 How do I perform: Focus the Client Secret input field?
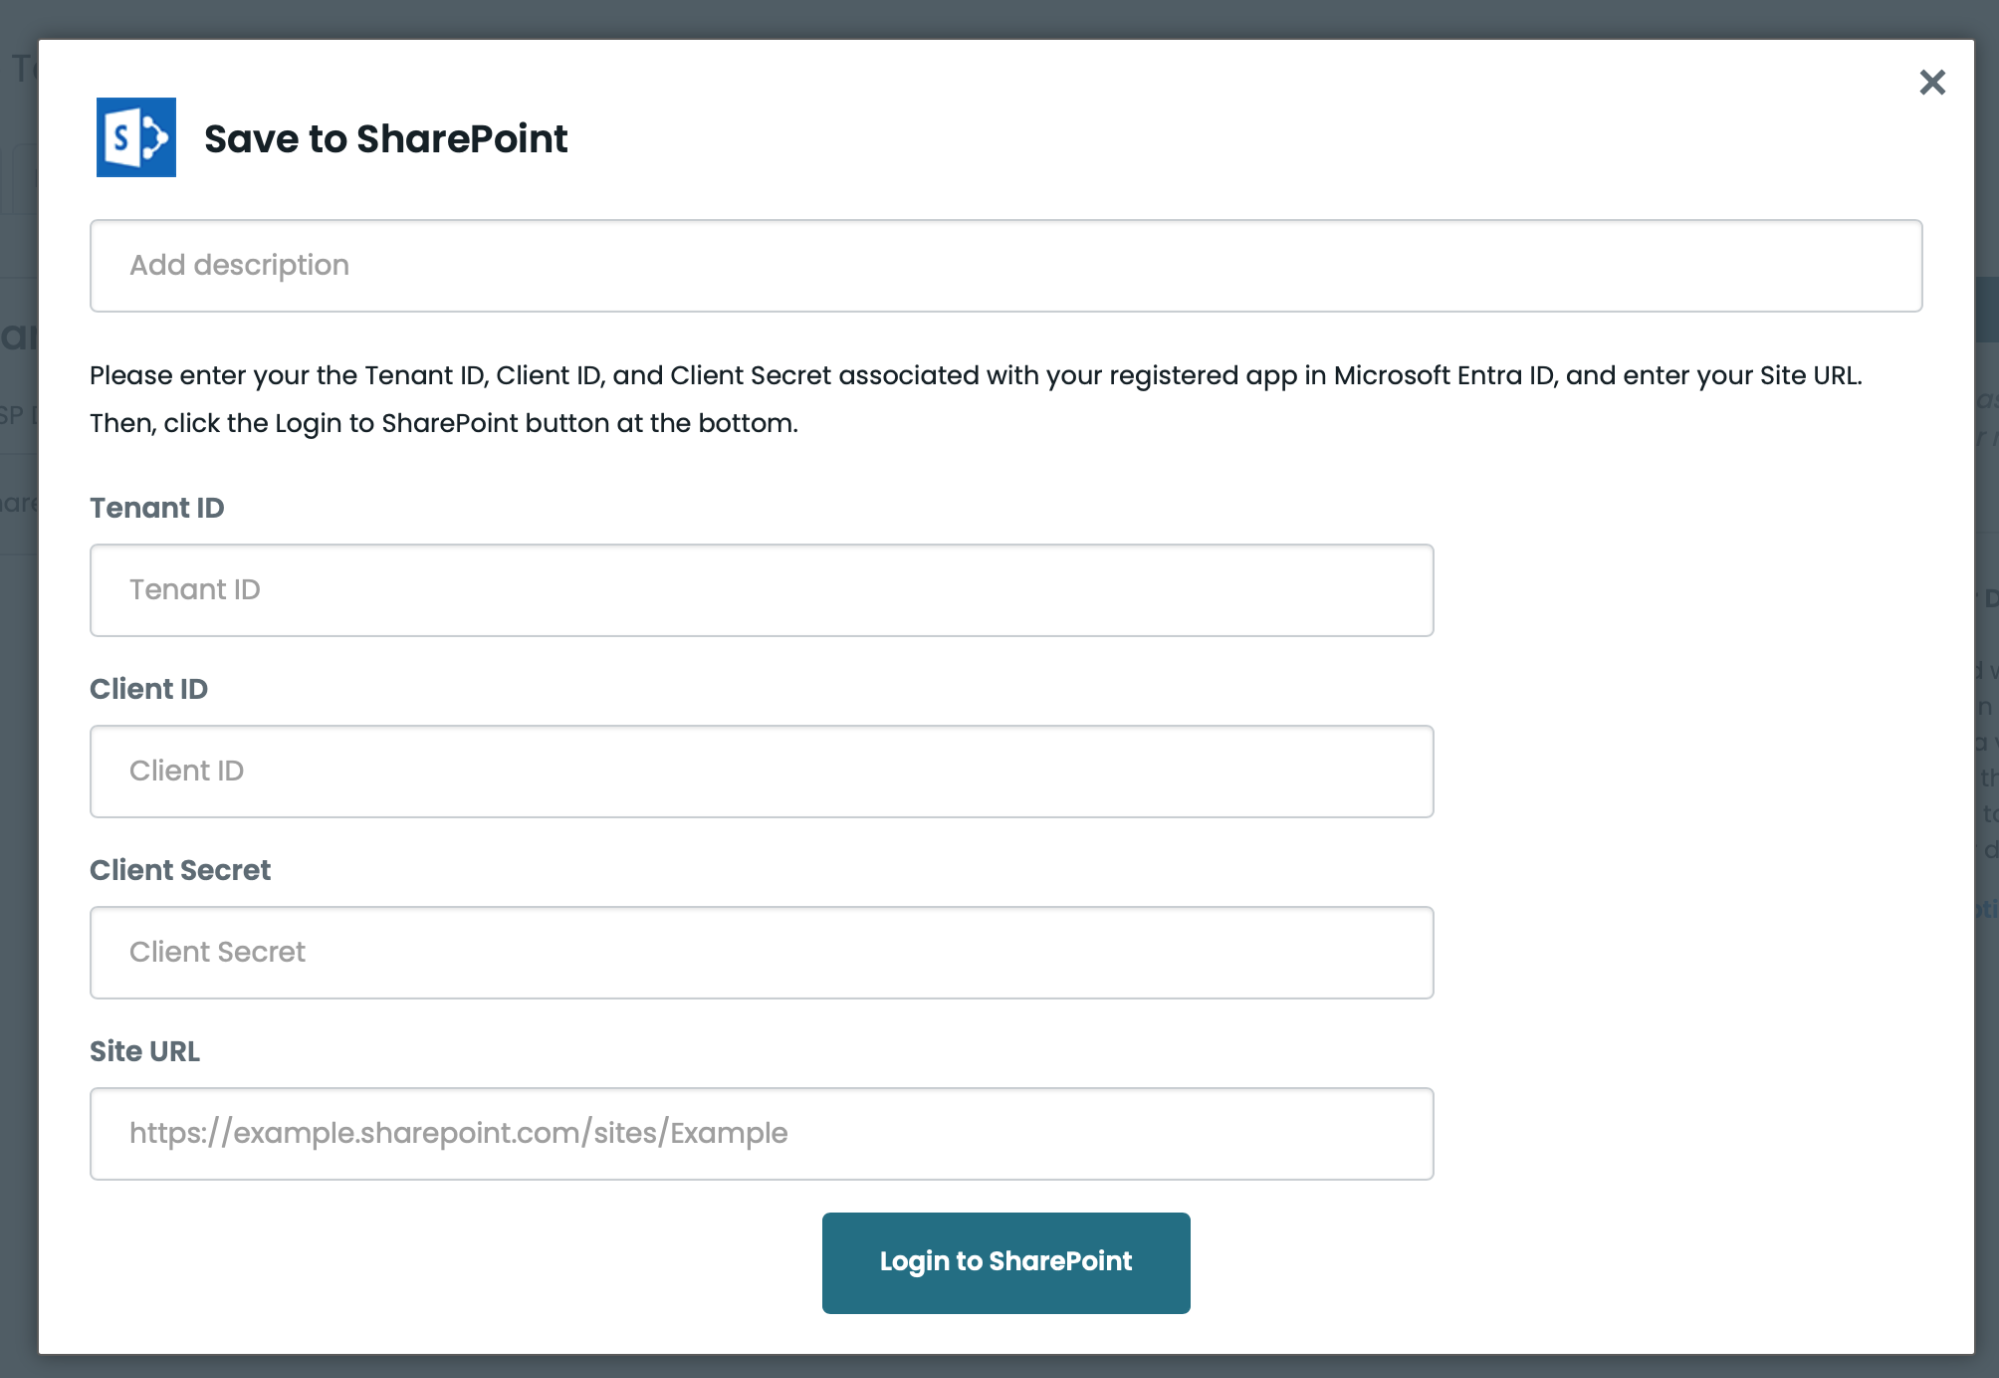tap(761, 952)
